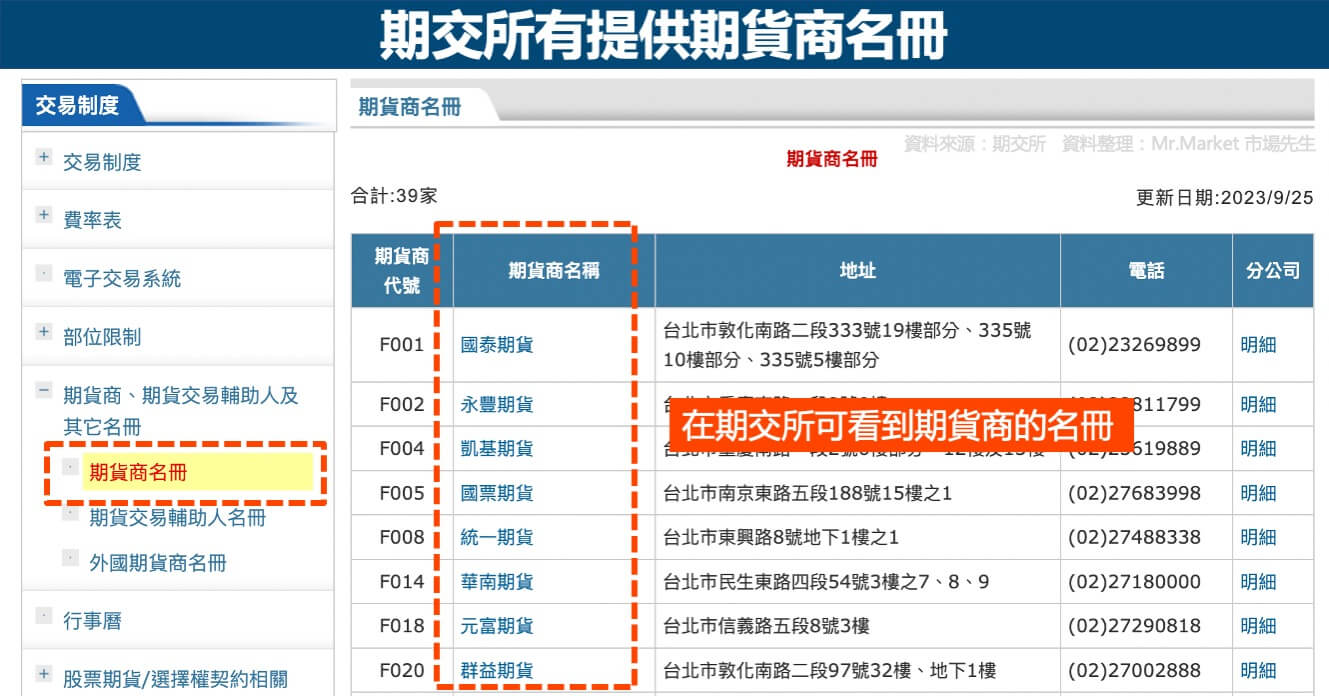Image resolution: width=1329 pixels, height=696 pixels.
Task: Click address 台北市民生東路四段54號3樓之7、8、9
Action: (826, 582)
